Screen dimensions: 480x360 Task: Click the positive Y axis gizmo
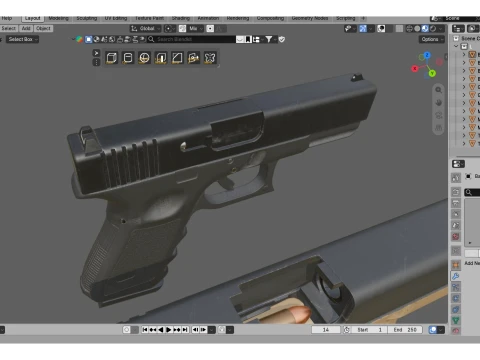(432, 73)
